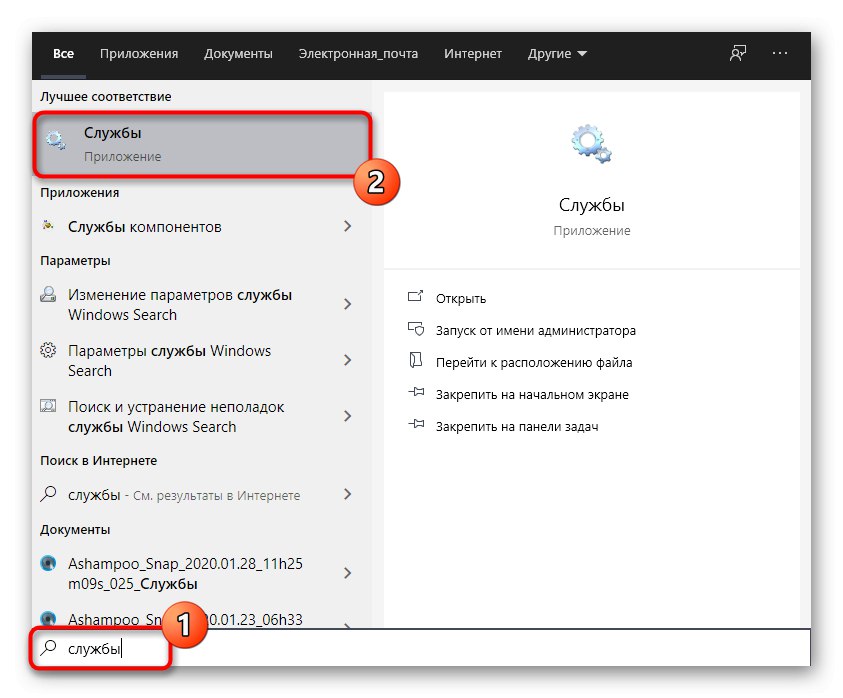Viewport: 843px width, 698px height.
Task: Click the magnifier icon in search box
Action: [x=47, y=649]
